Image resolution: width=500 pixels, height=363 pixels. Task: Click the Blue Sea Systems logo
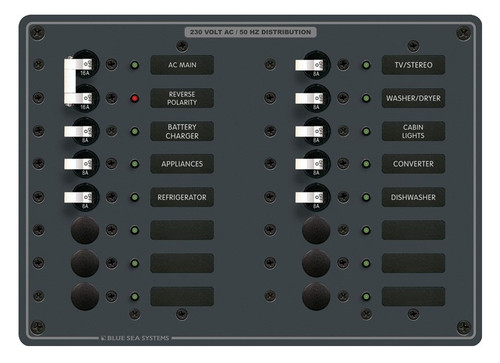135,338
